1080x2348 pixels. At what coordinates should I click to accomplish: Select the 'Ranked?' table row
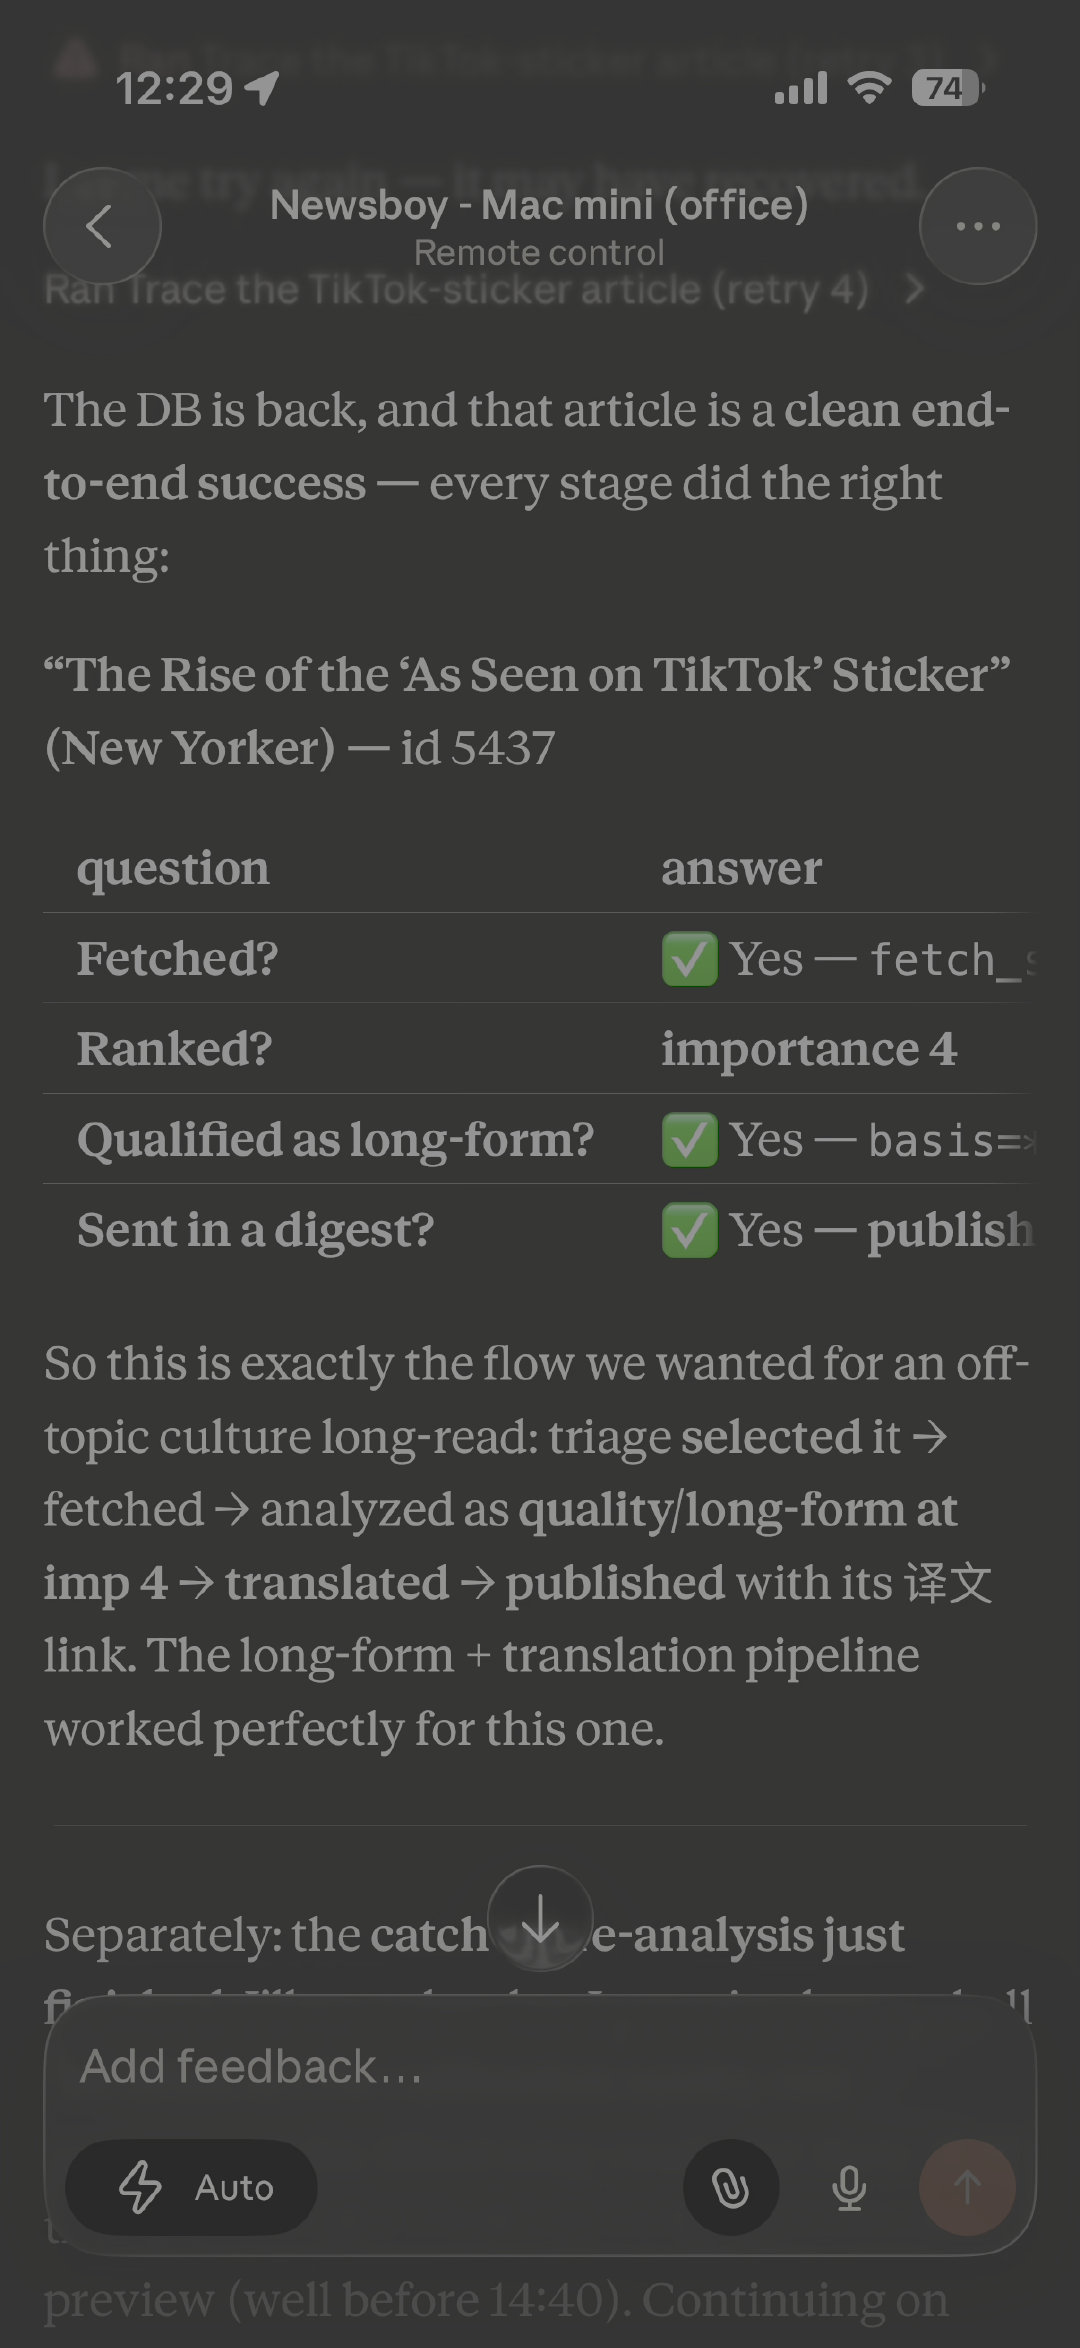coord(536,1048)
